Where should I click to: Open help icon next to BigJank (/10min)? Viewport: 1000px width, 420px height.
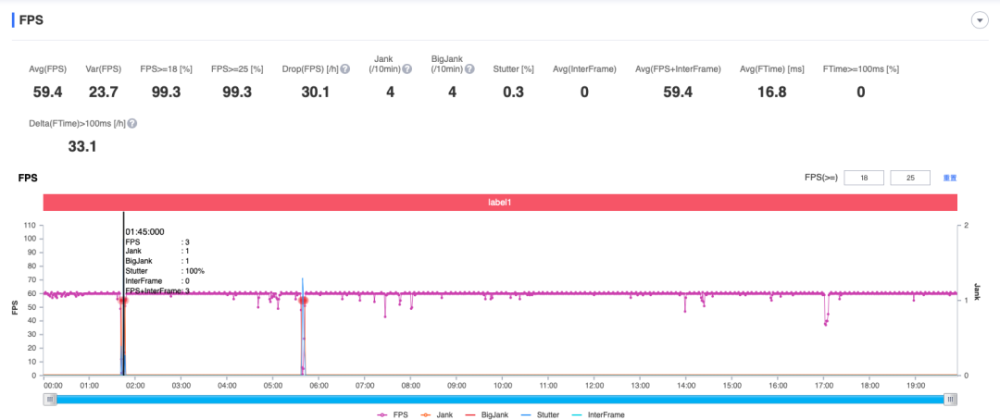point(469,69)
